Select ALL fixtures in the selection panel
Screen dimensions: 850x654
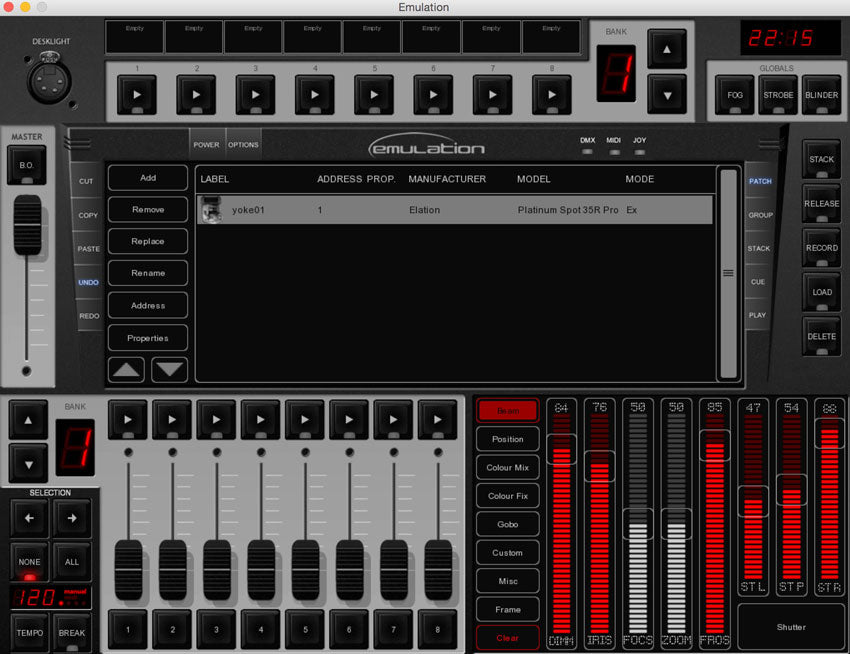pyautogui.click(x=72, y=562)
